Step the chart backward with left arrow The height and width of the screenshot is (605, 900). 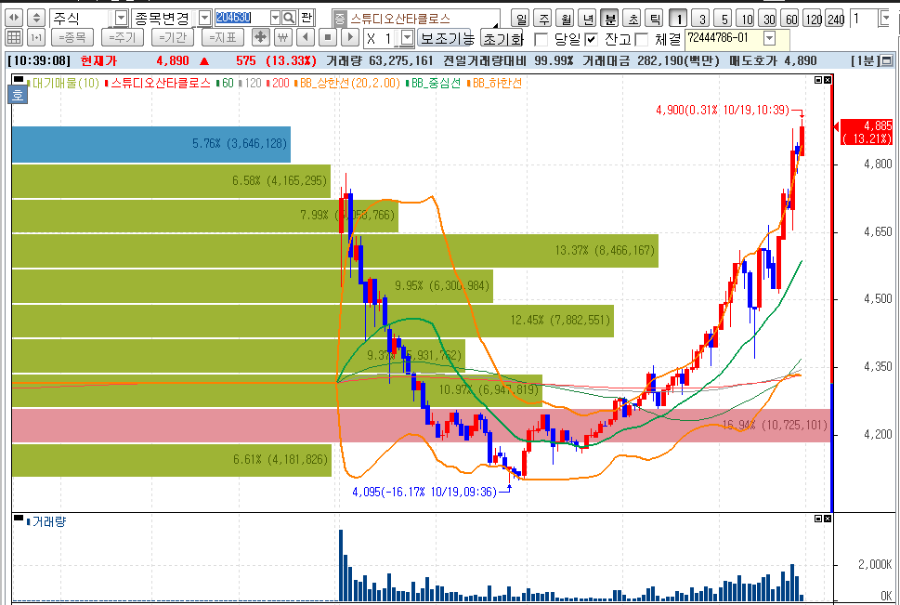pos(305,38)
